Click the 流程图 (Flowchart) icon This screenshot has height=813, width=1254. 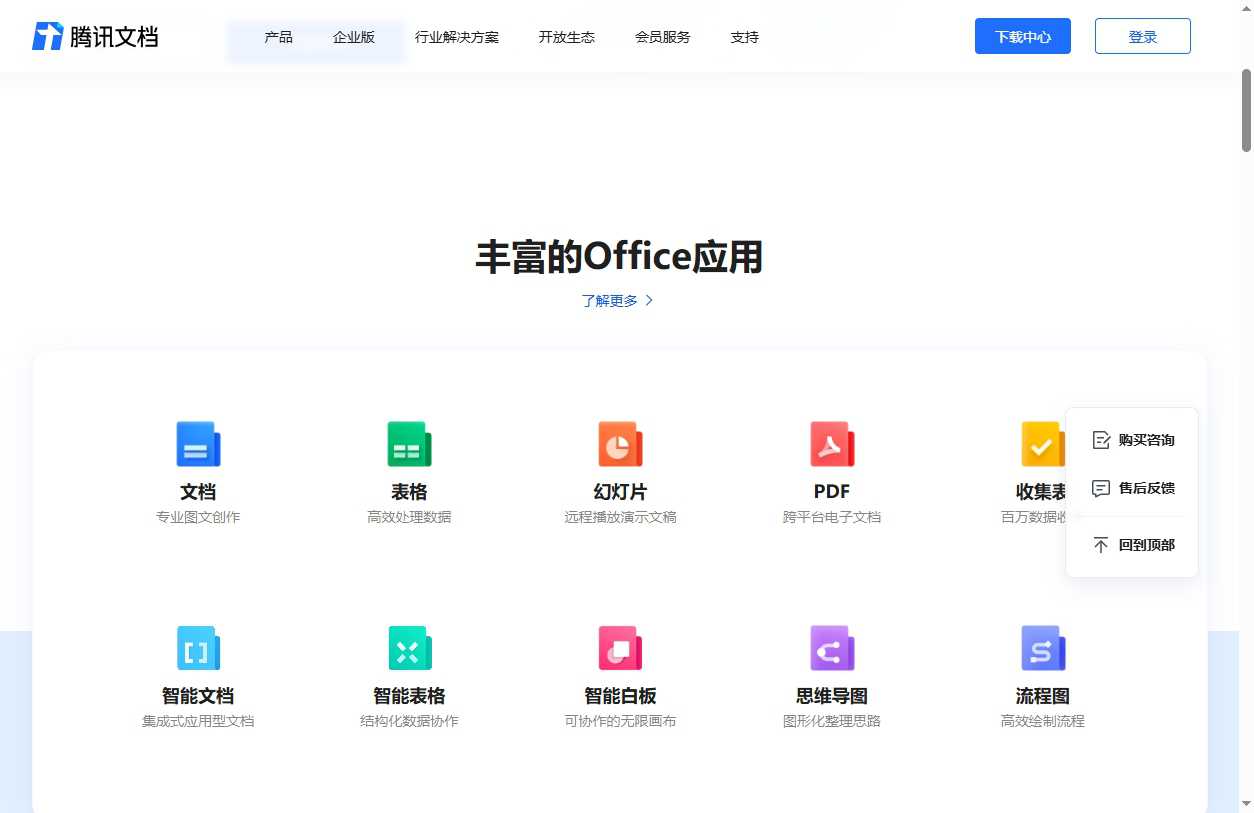tap(1043, 647)
